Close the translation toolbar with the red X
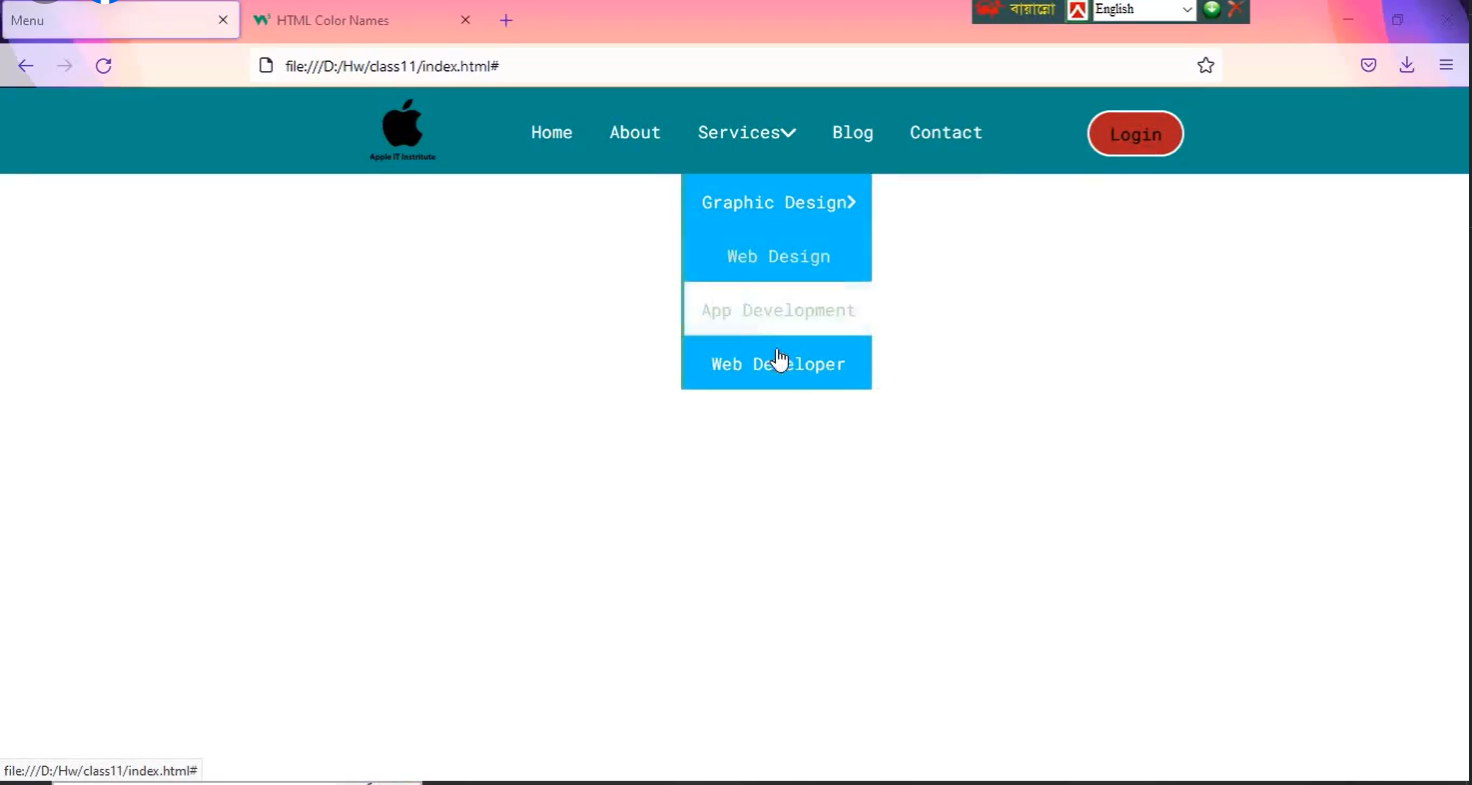 click(1236, 10)
